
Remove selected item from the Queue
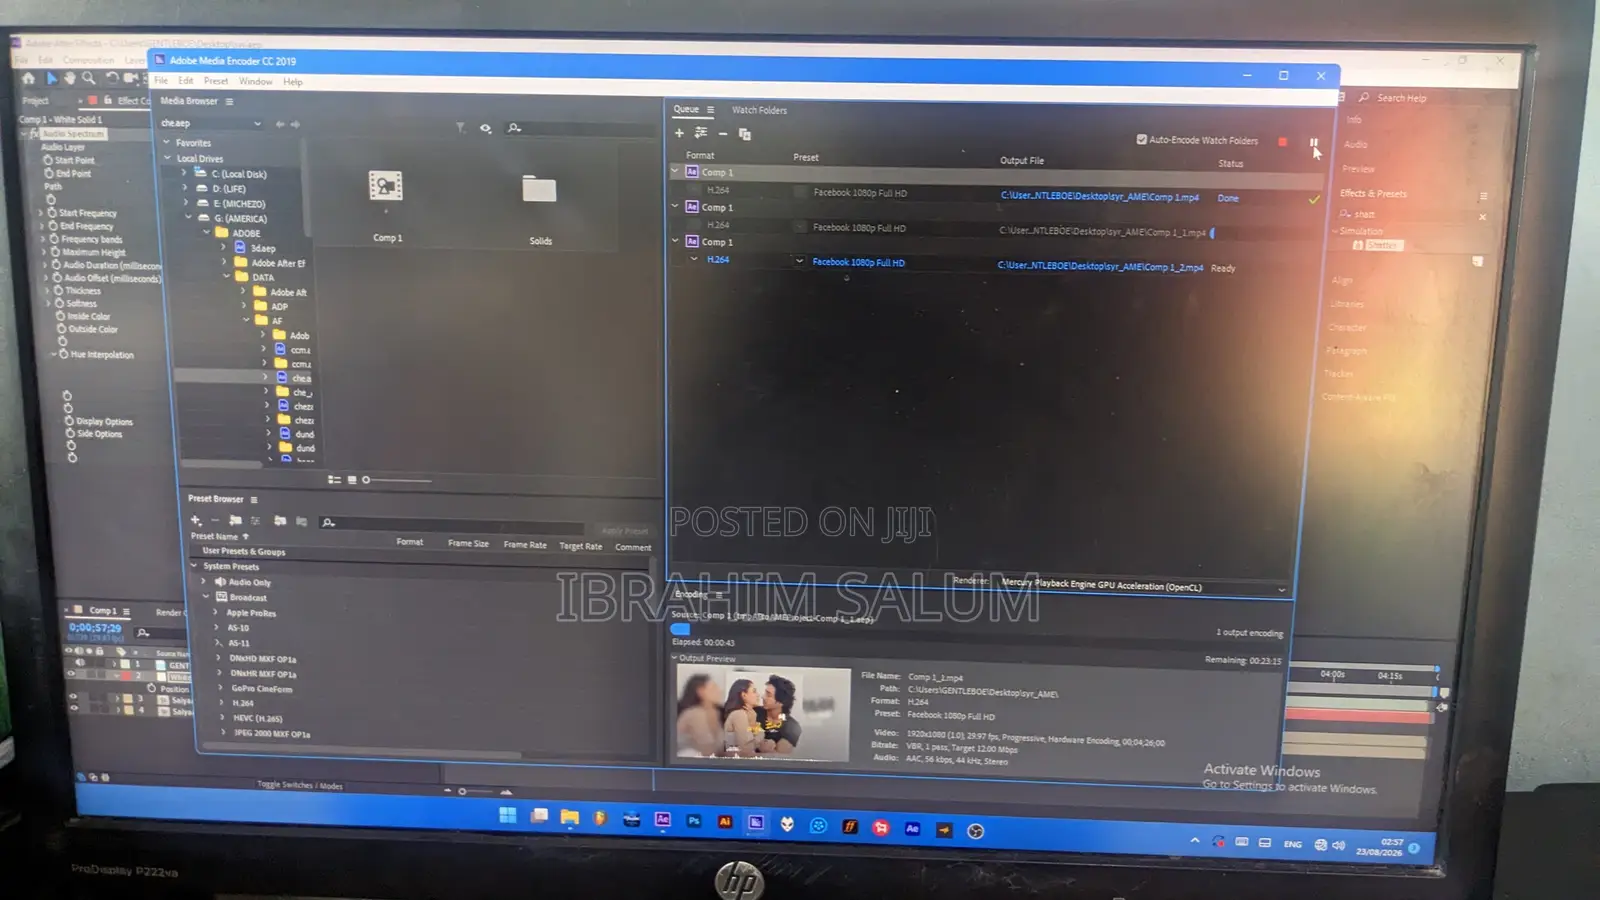(x=722, y=134)
